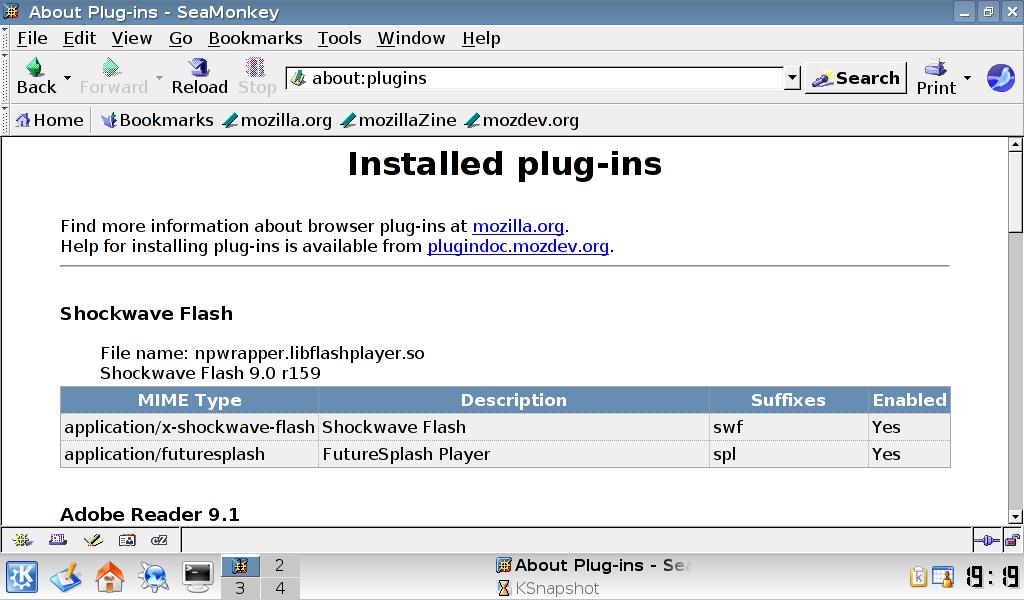
Task: Open the Bookmarks menu
Action: [255, 38]
